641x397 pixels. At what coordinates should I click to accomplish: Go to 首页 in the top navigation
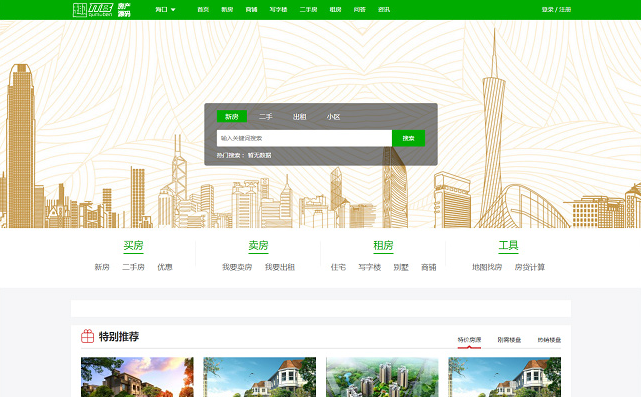[203, 9]
